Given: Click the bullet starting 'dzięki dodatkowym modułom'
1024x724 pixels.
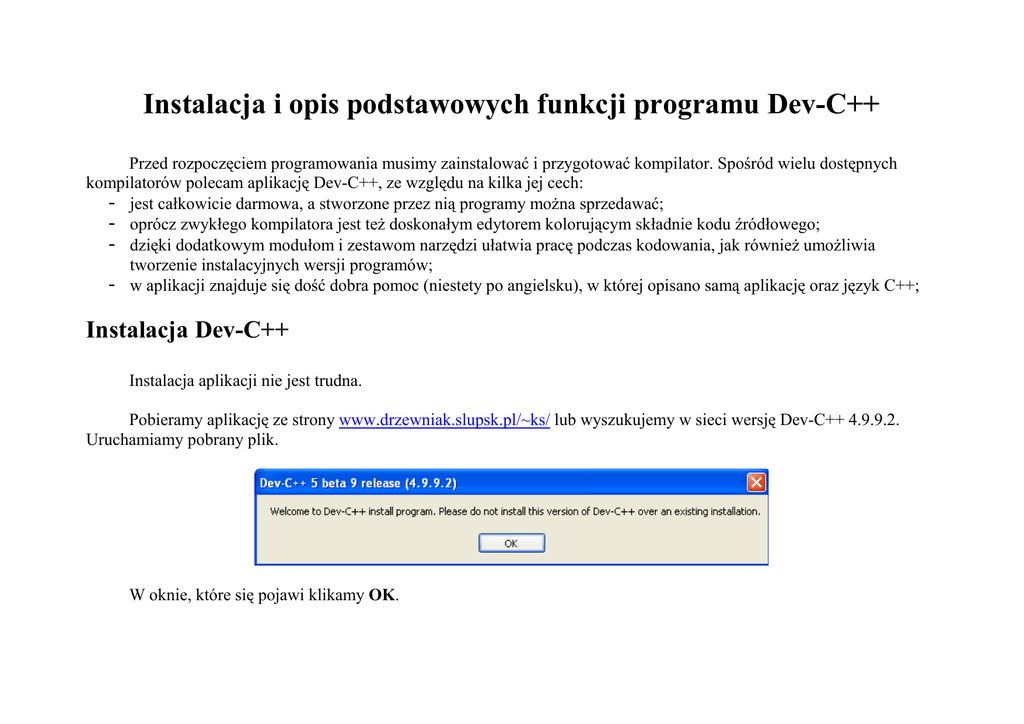Looking at the screenshot, I should [x=502, y=245].
